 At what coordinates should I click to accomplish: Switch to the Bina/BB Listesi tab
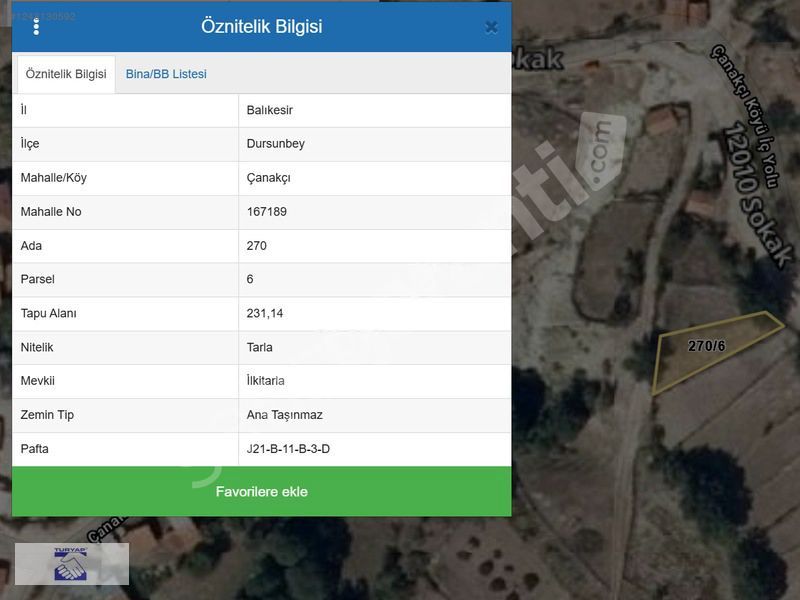(x=166, y=74)
